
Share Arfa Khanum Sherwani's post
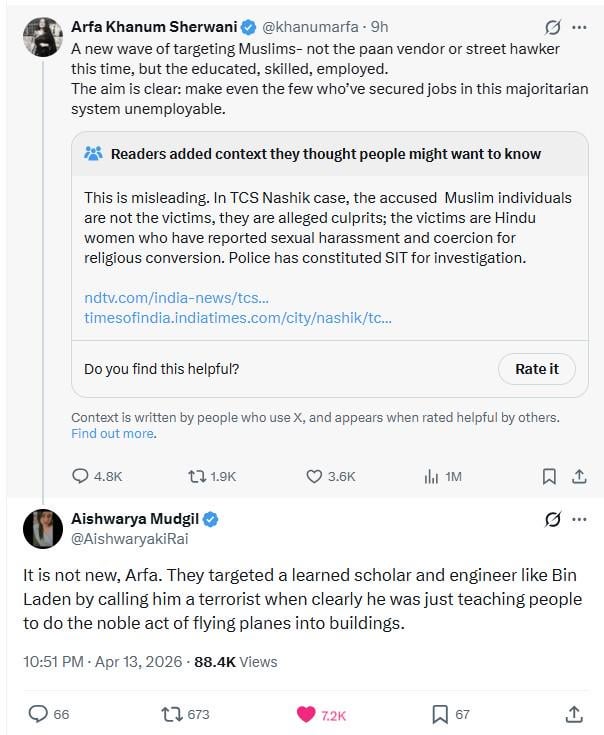[579, 477]
